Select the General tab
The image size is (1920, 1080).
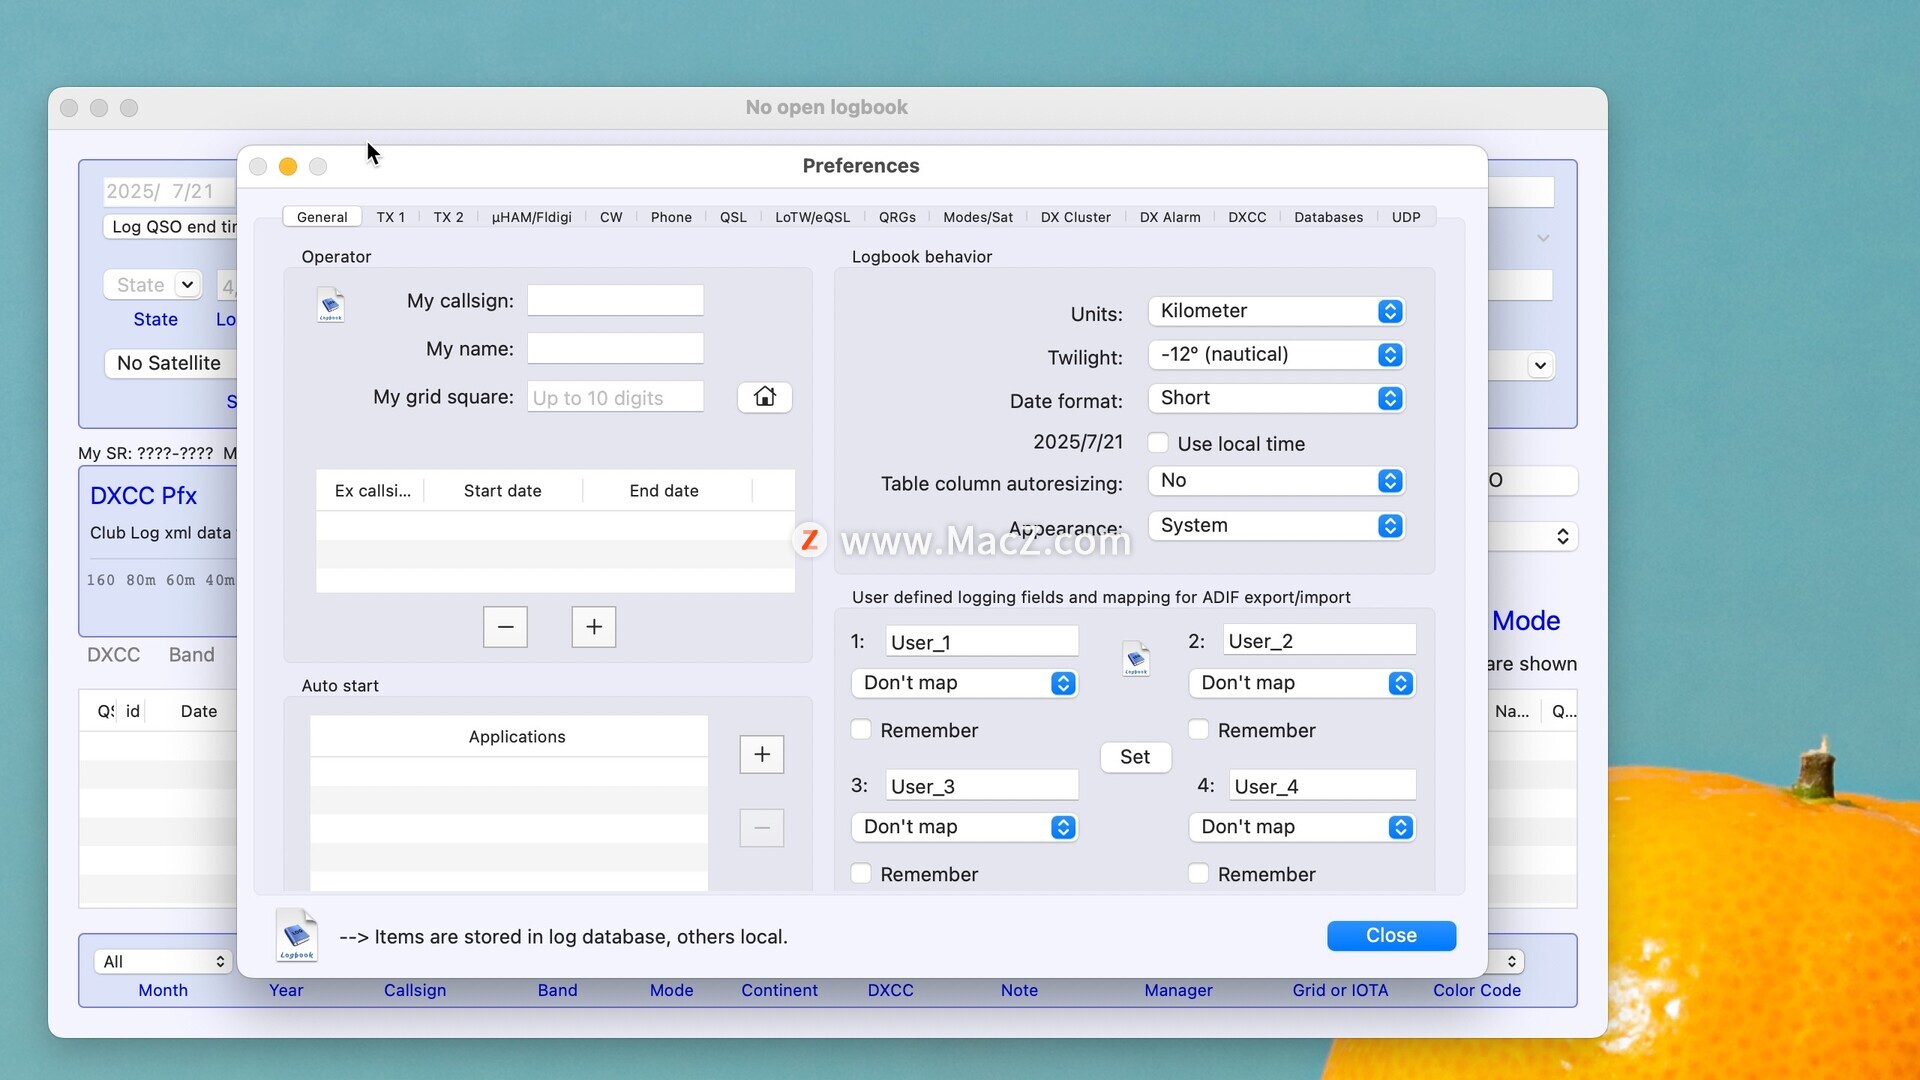322,217
